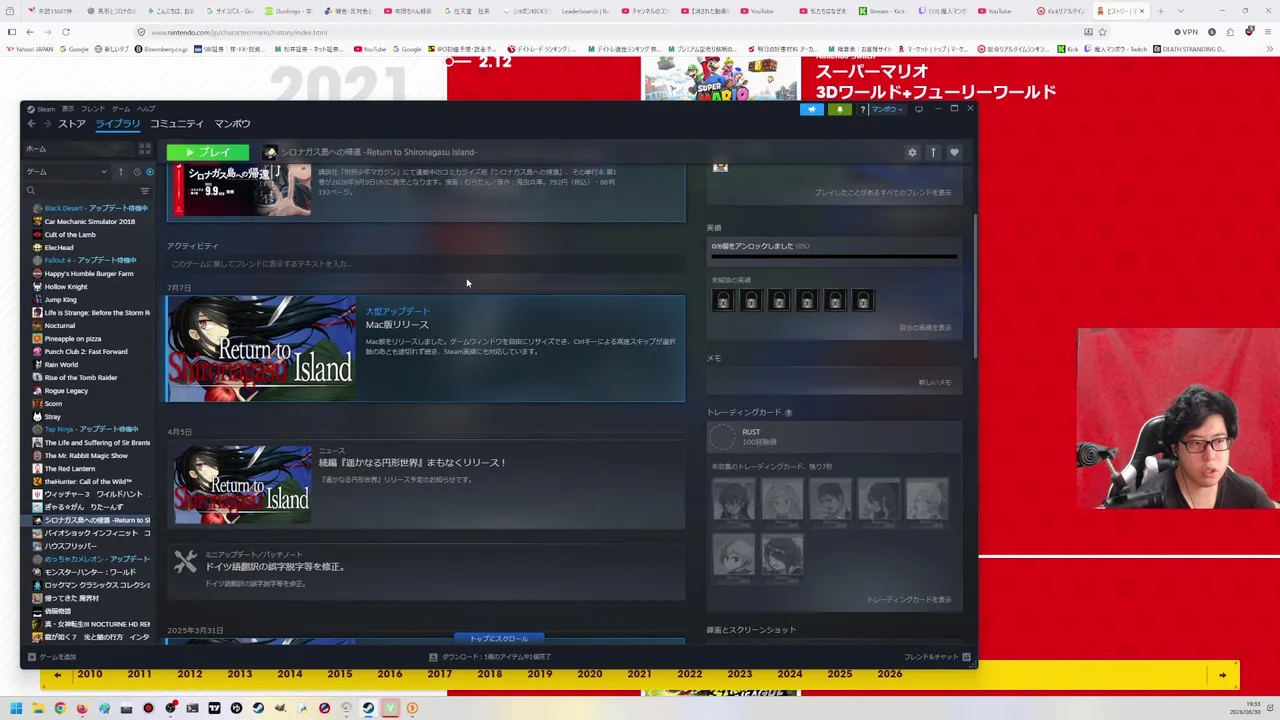Image resolution: width=1280 pixels, height=720 pixels.
Task: Open the ゲーム menu in the menu bar
Action: 121,109
